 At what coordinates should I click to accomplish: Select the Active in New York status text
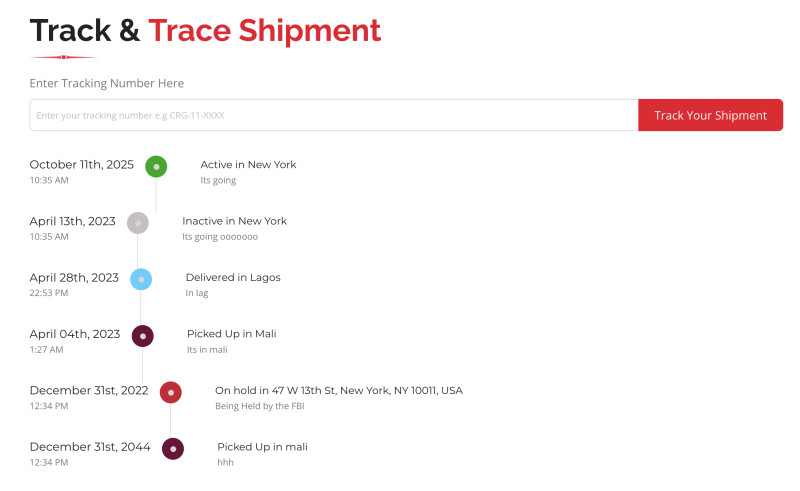pos(248,165)
